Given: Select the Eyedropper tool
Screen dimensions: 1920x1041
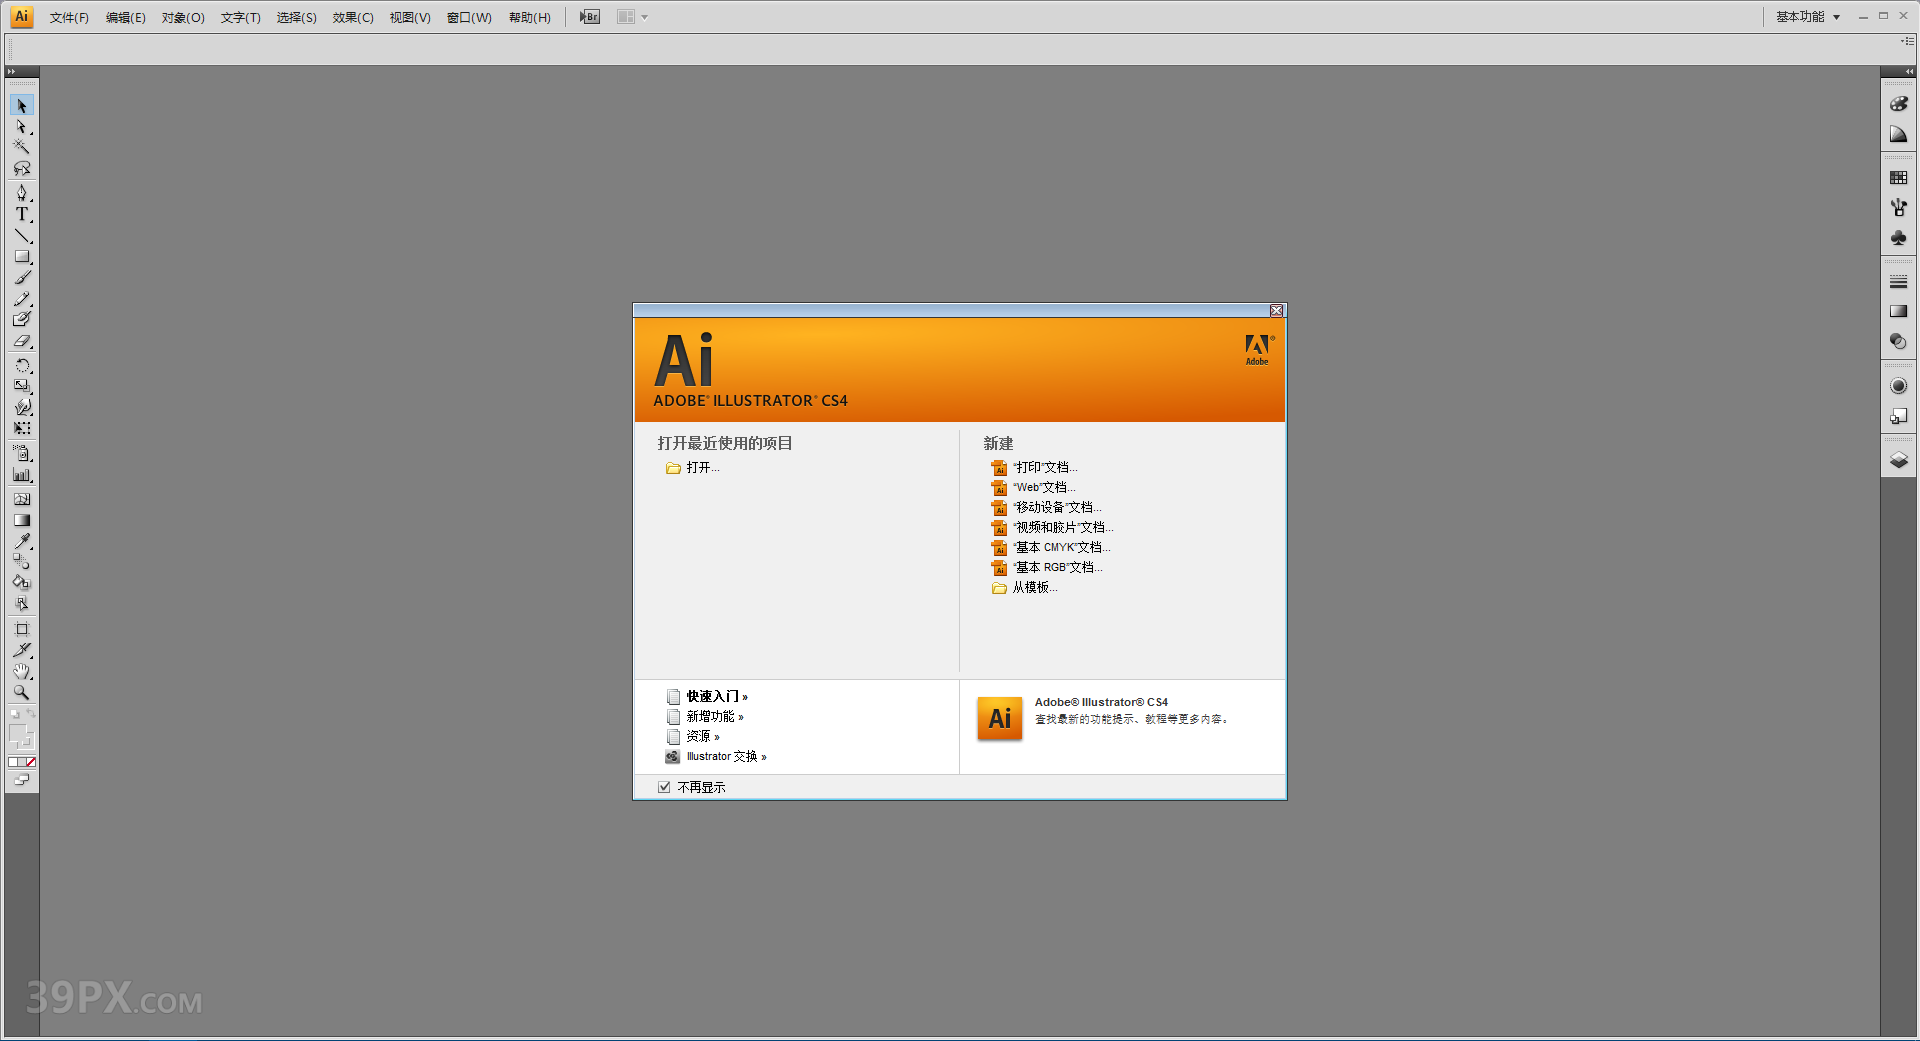Looking at the screenshot, I should (x=22, y=541).
